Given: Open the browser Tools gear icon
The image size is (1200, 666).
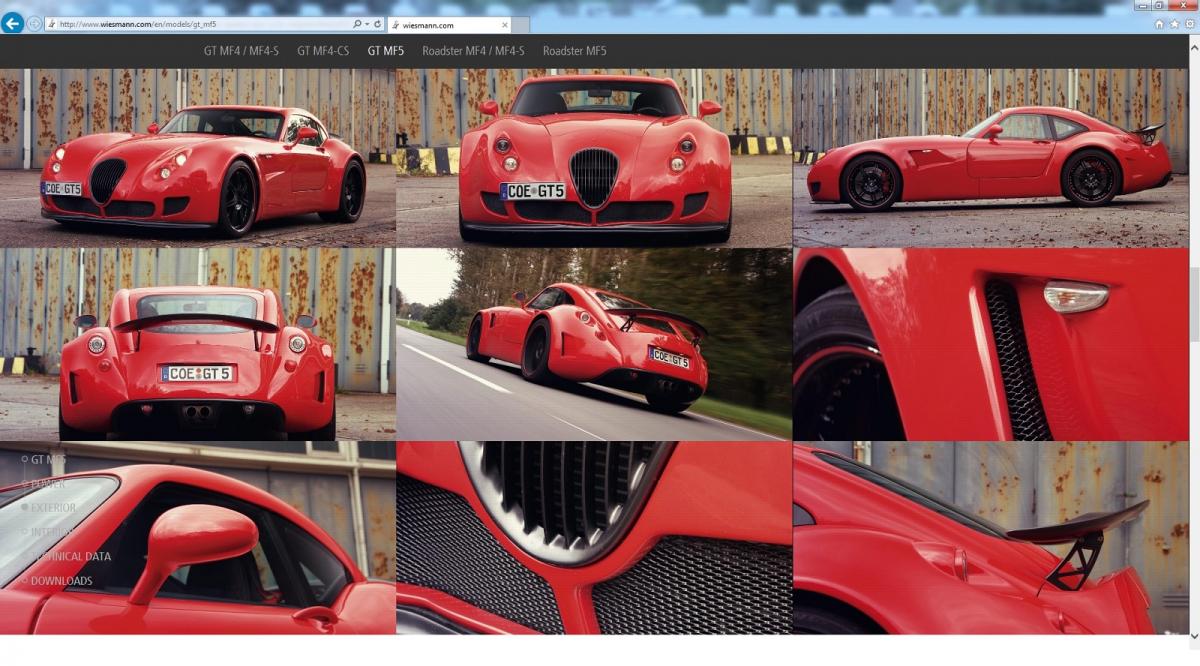Looking at the screenshot, I should tap(1189, 24).
